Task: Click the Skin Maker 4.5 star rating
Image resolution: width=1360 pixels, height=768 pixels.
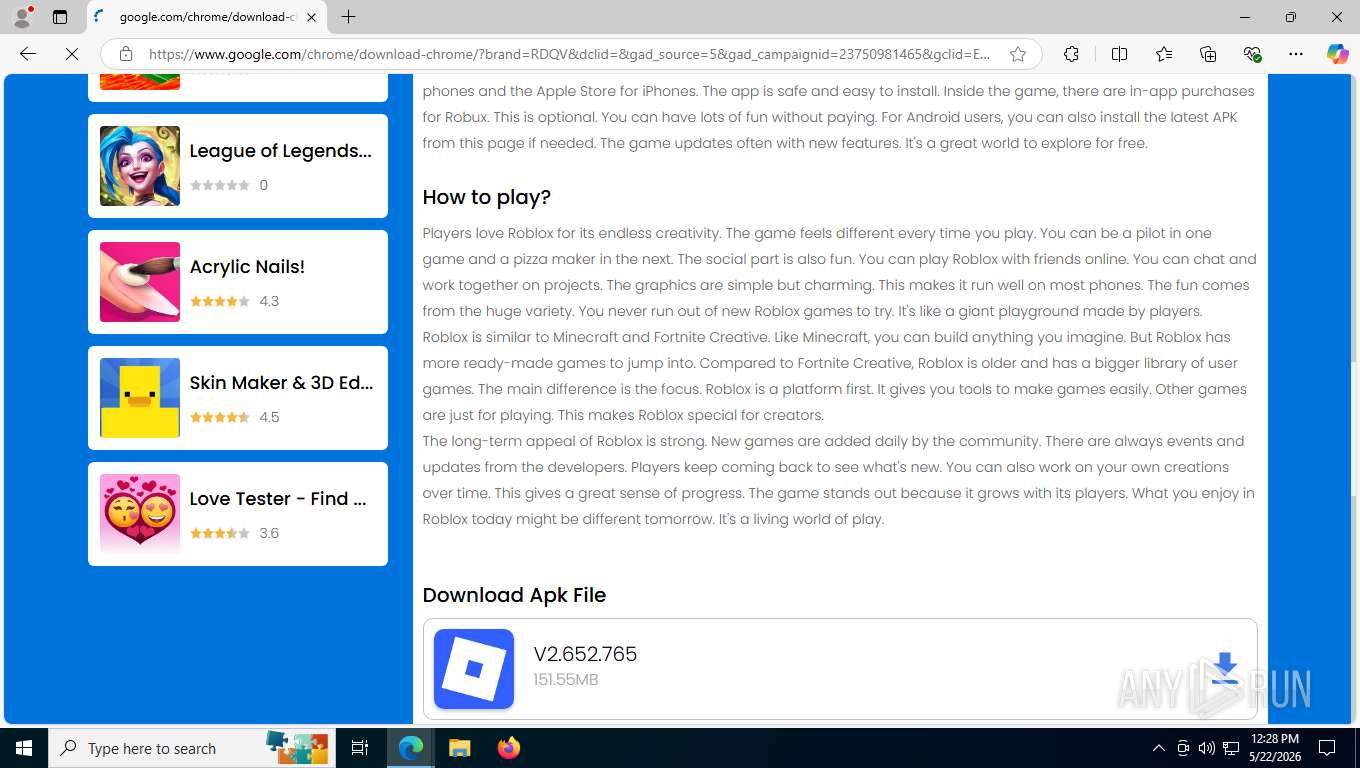Action: [220, 417]
